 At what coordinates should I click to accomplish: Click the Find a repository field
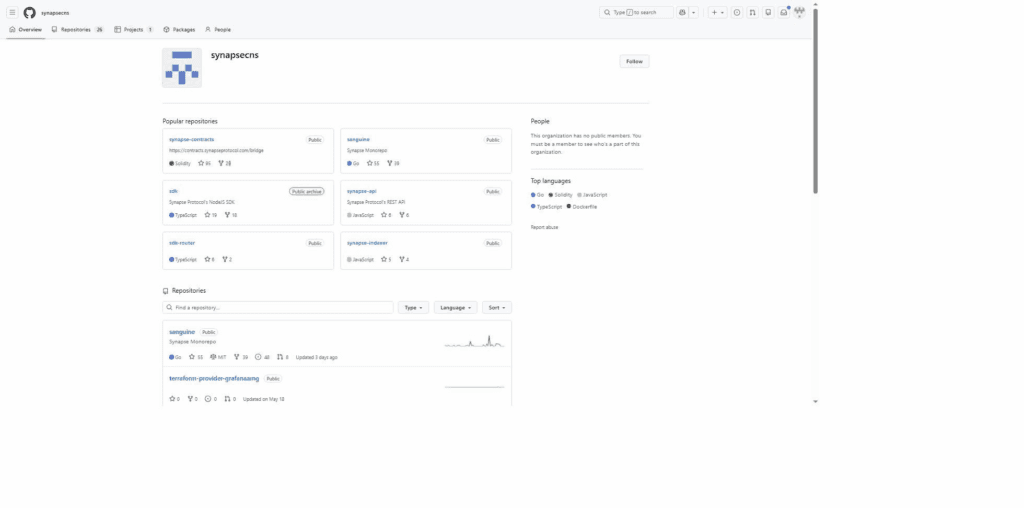coord(278,308)
